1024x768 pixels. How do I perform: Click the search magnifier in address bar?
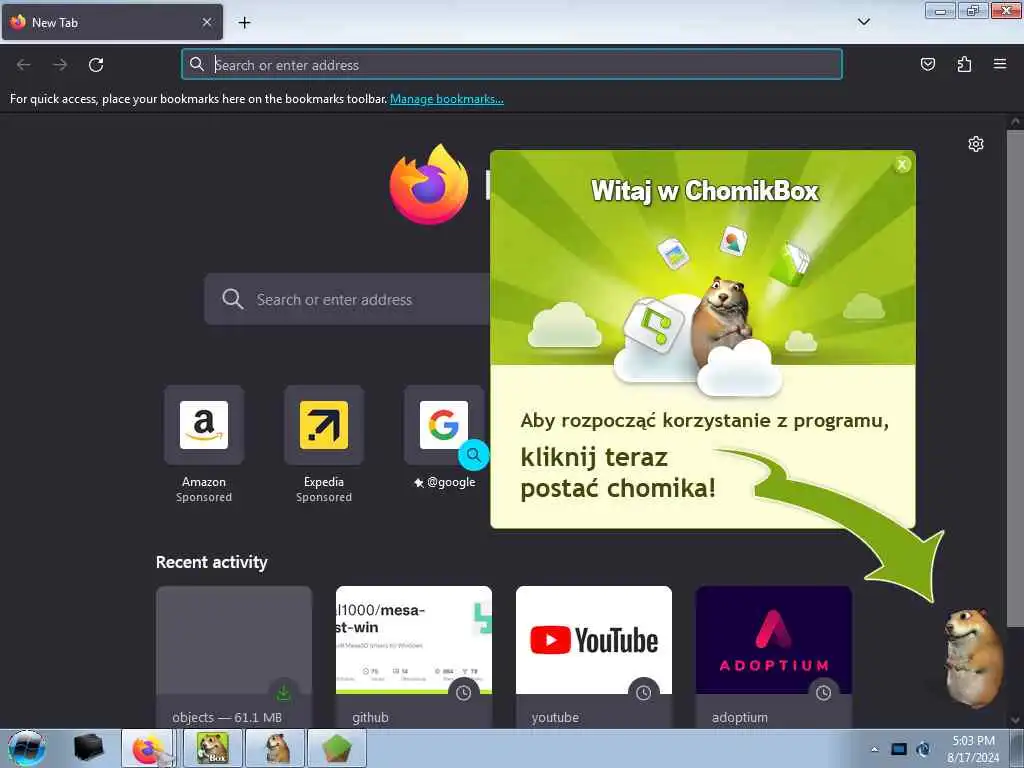(x=197, y=64)
